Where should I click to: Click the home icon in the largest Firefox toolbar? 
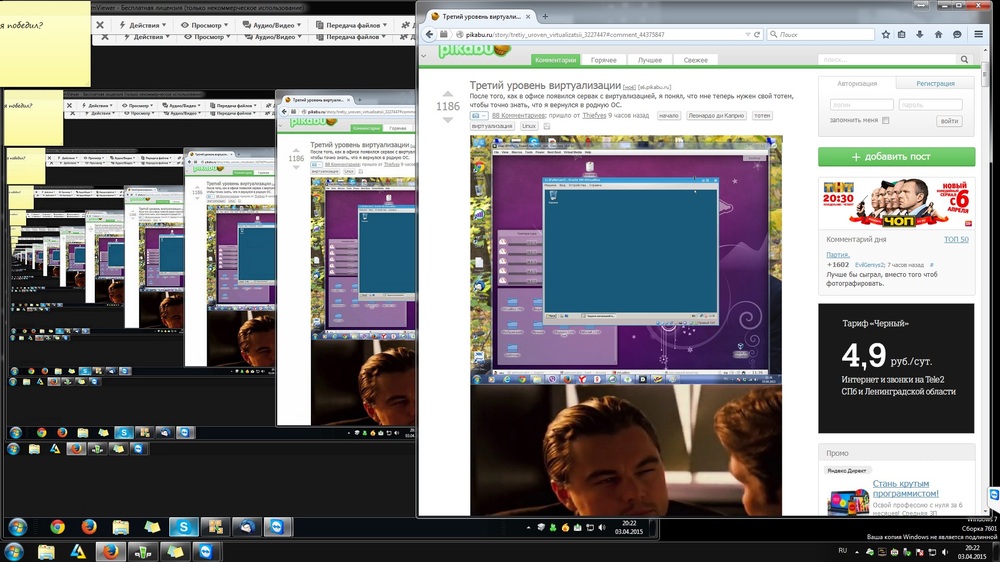(939, 34)
